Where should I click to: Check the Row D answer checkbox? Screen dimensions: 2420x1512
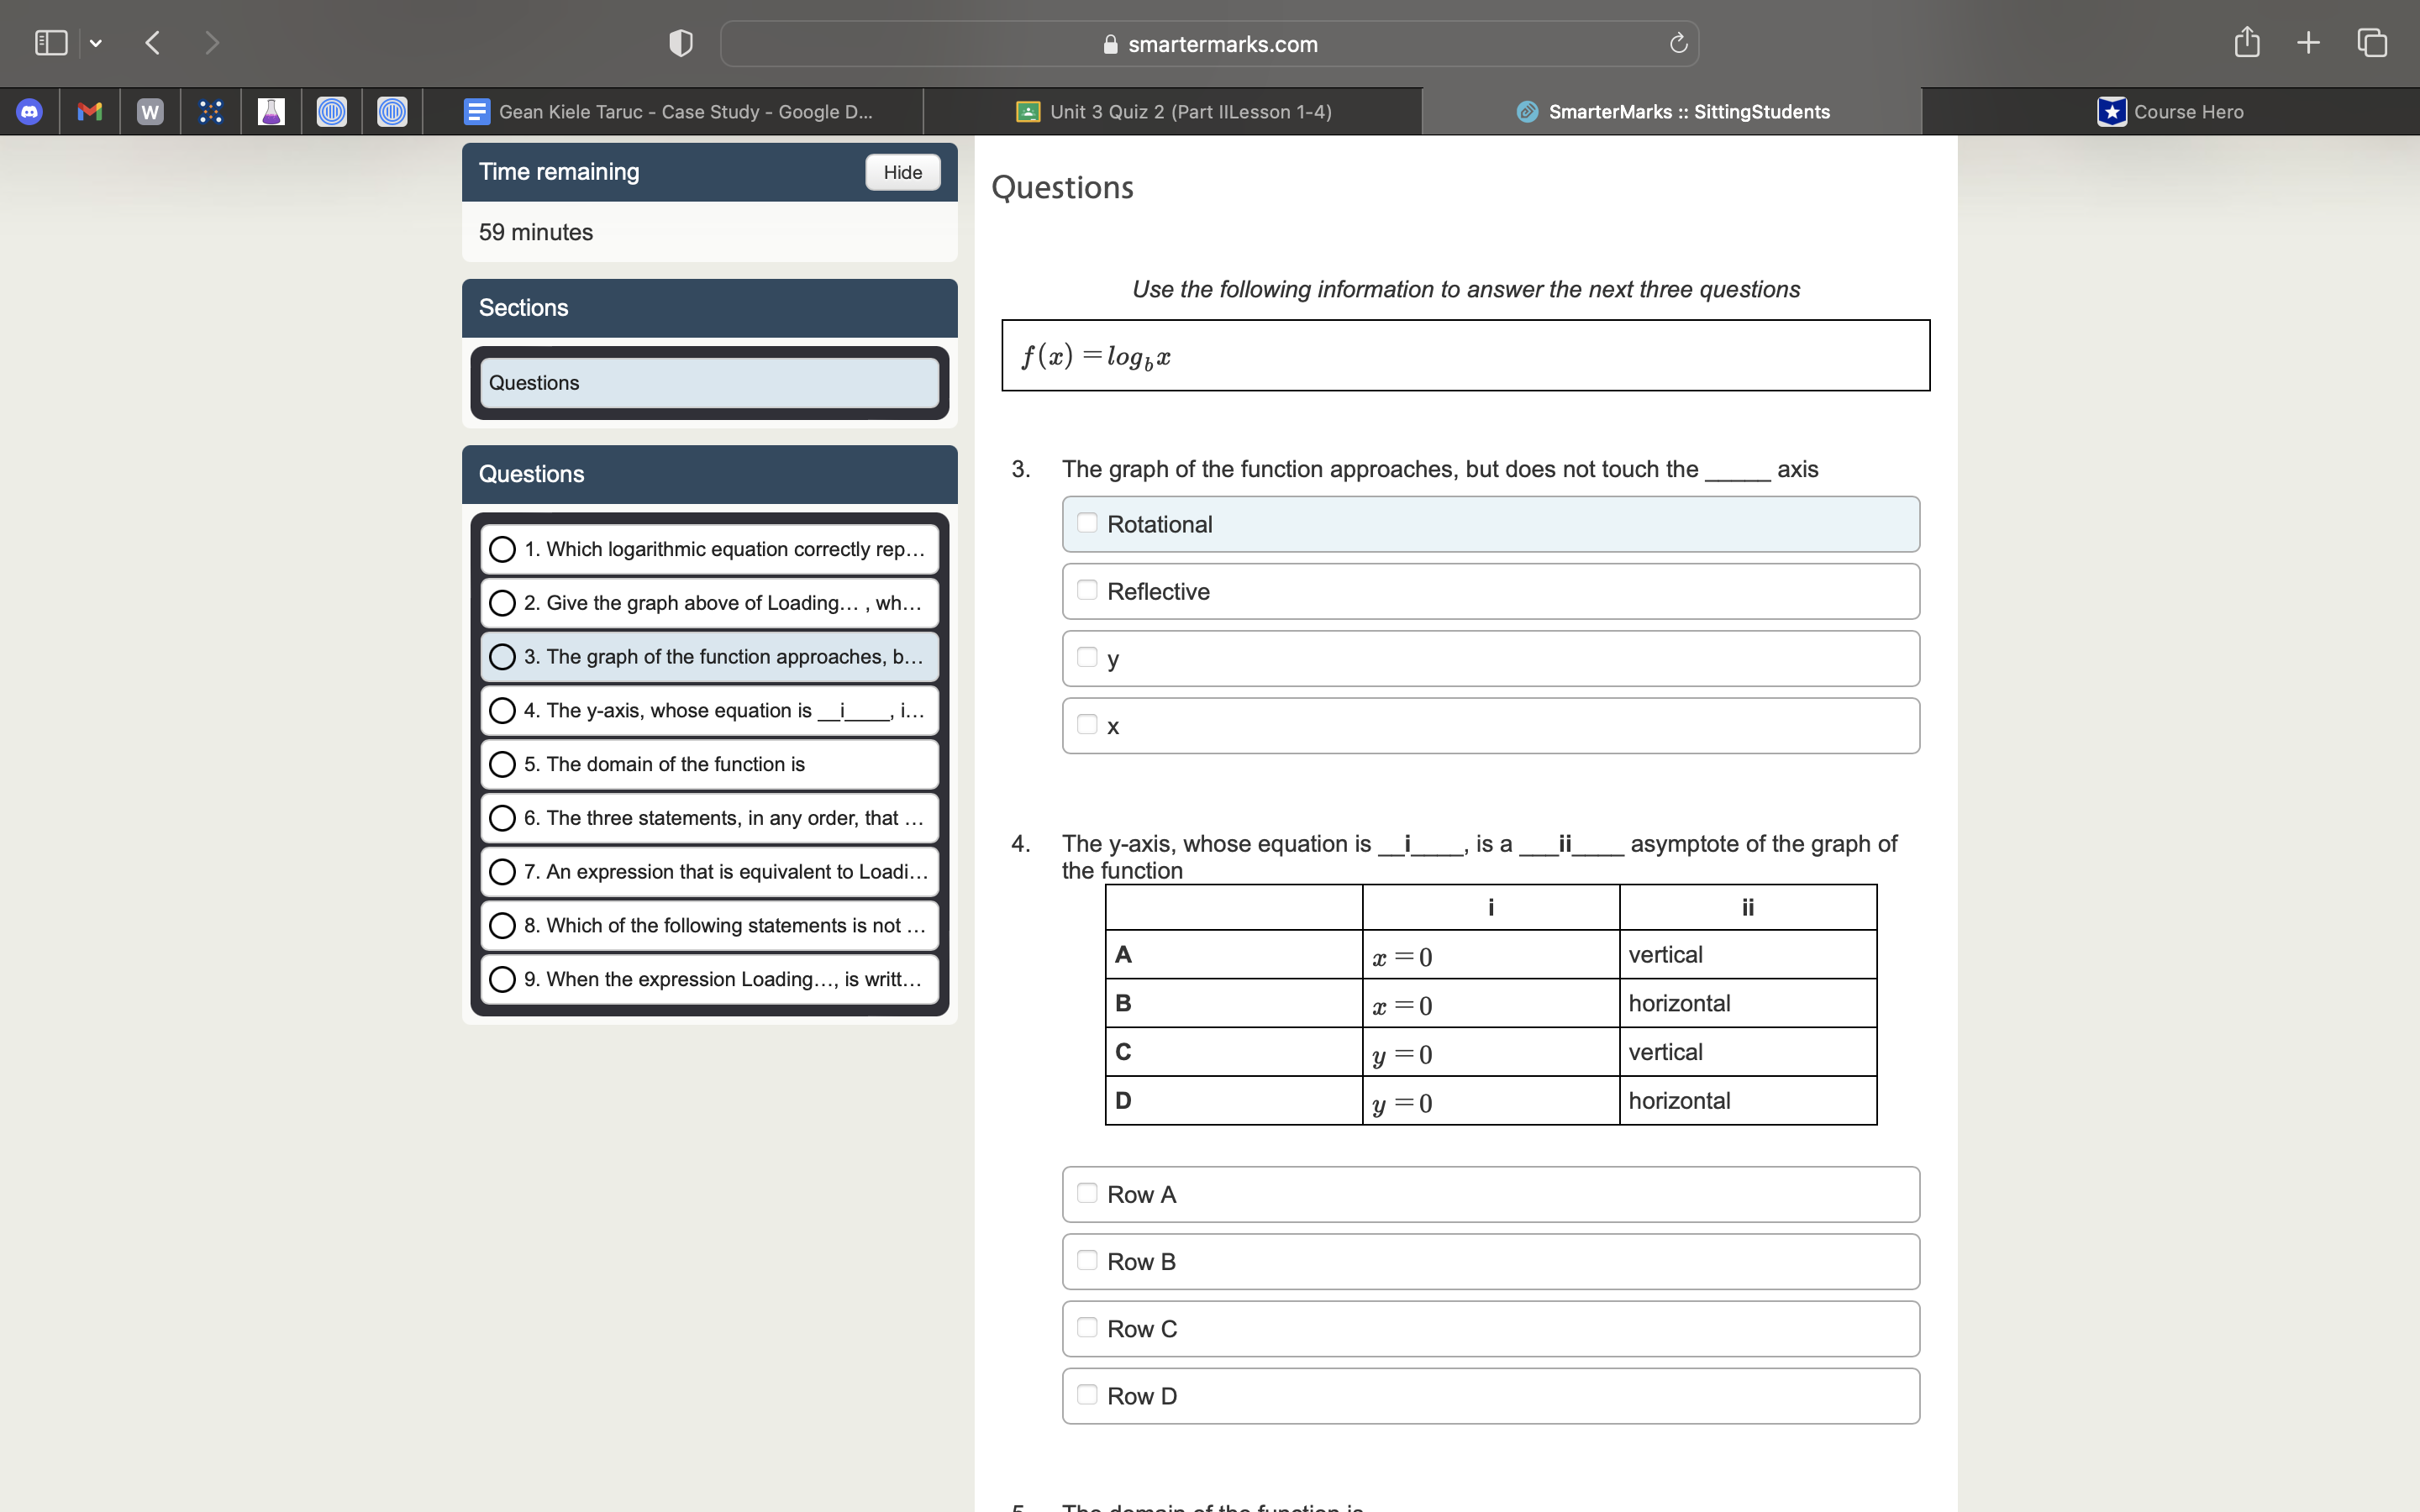coord(1088,1394)
